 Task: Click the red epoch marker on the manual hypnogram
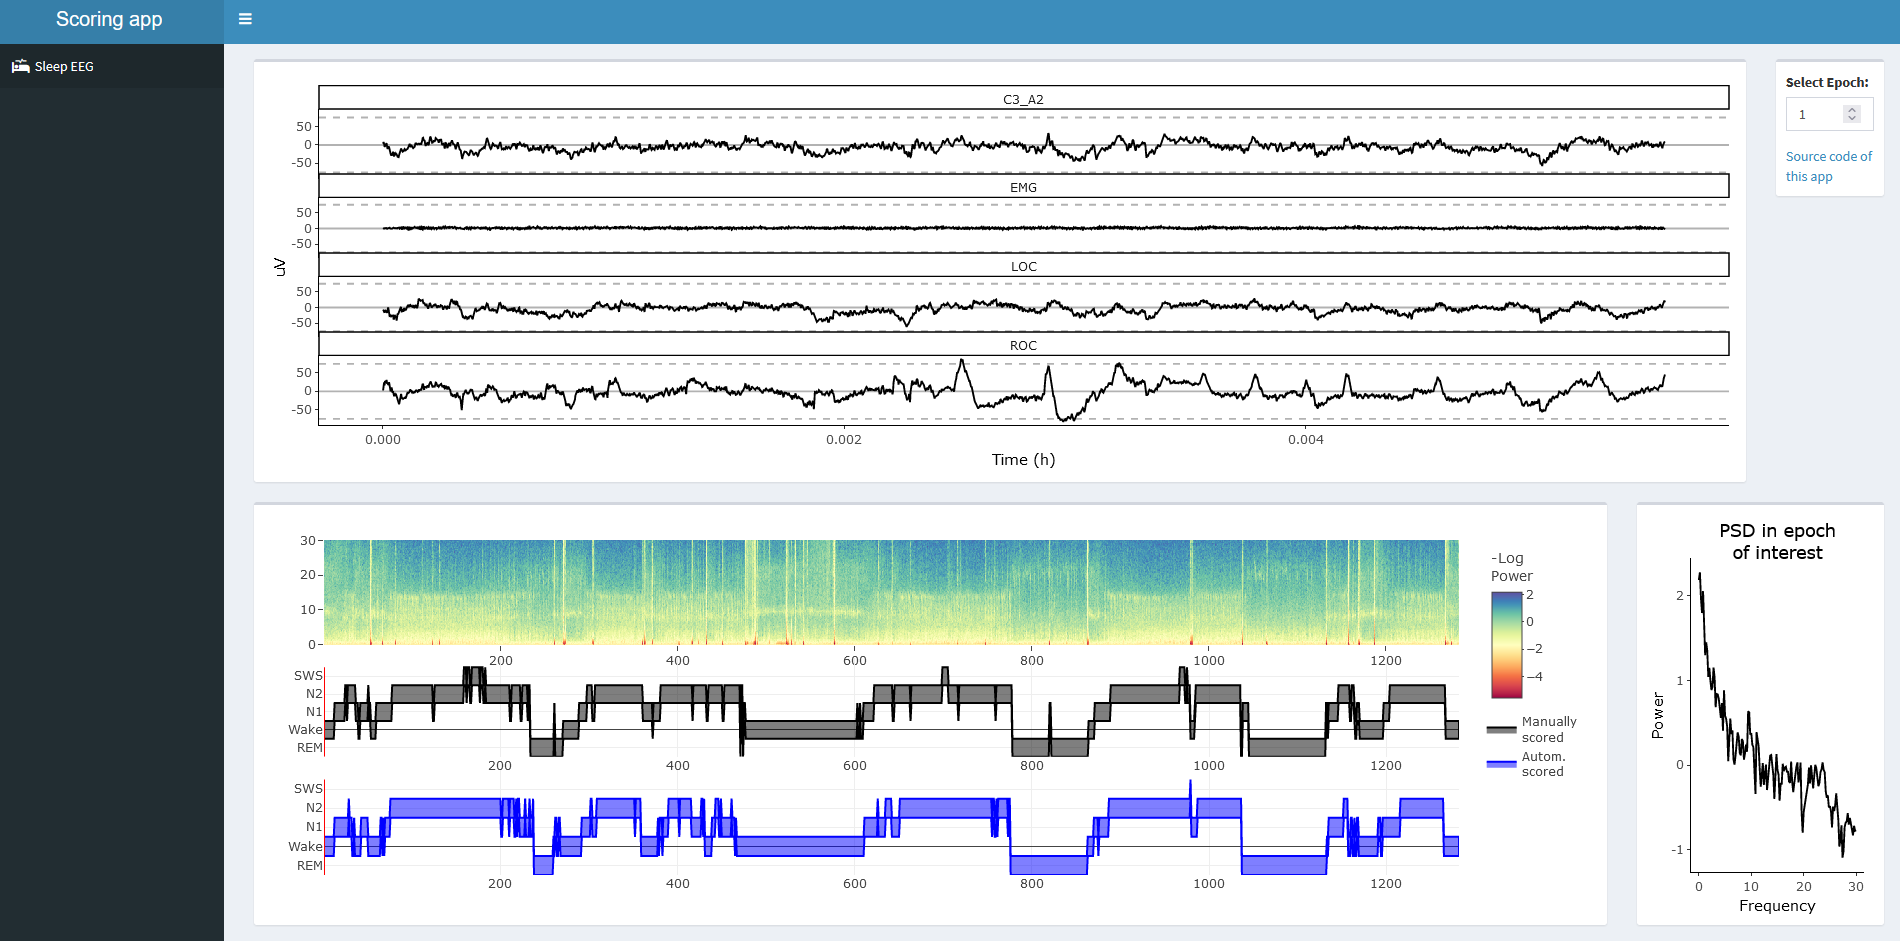click(325, 710)
